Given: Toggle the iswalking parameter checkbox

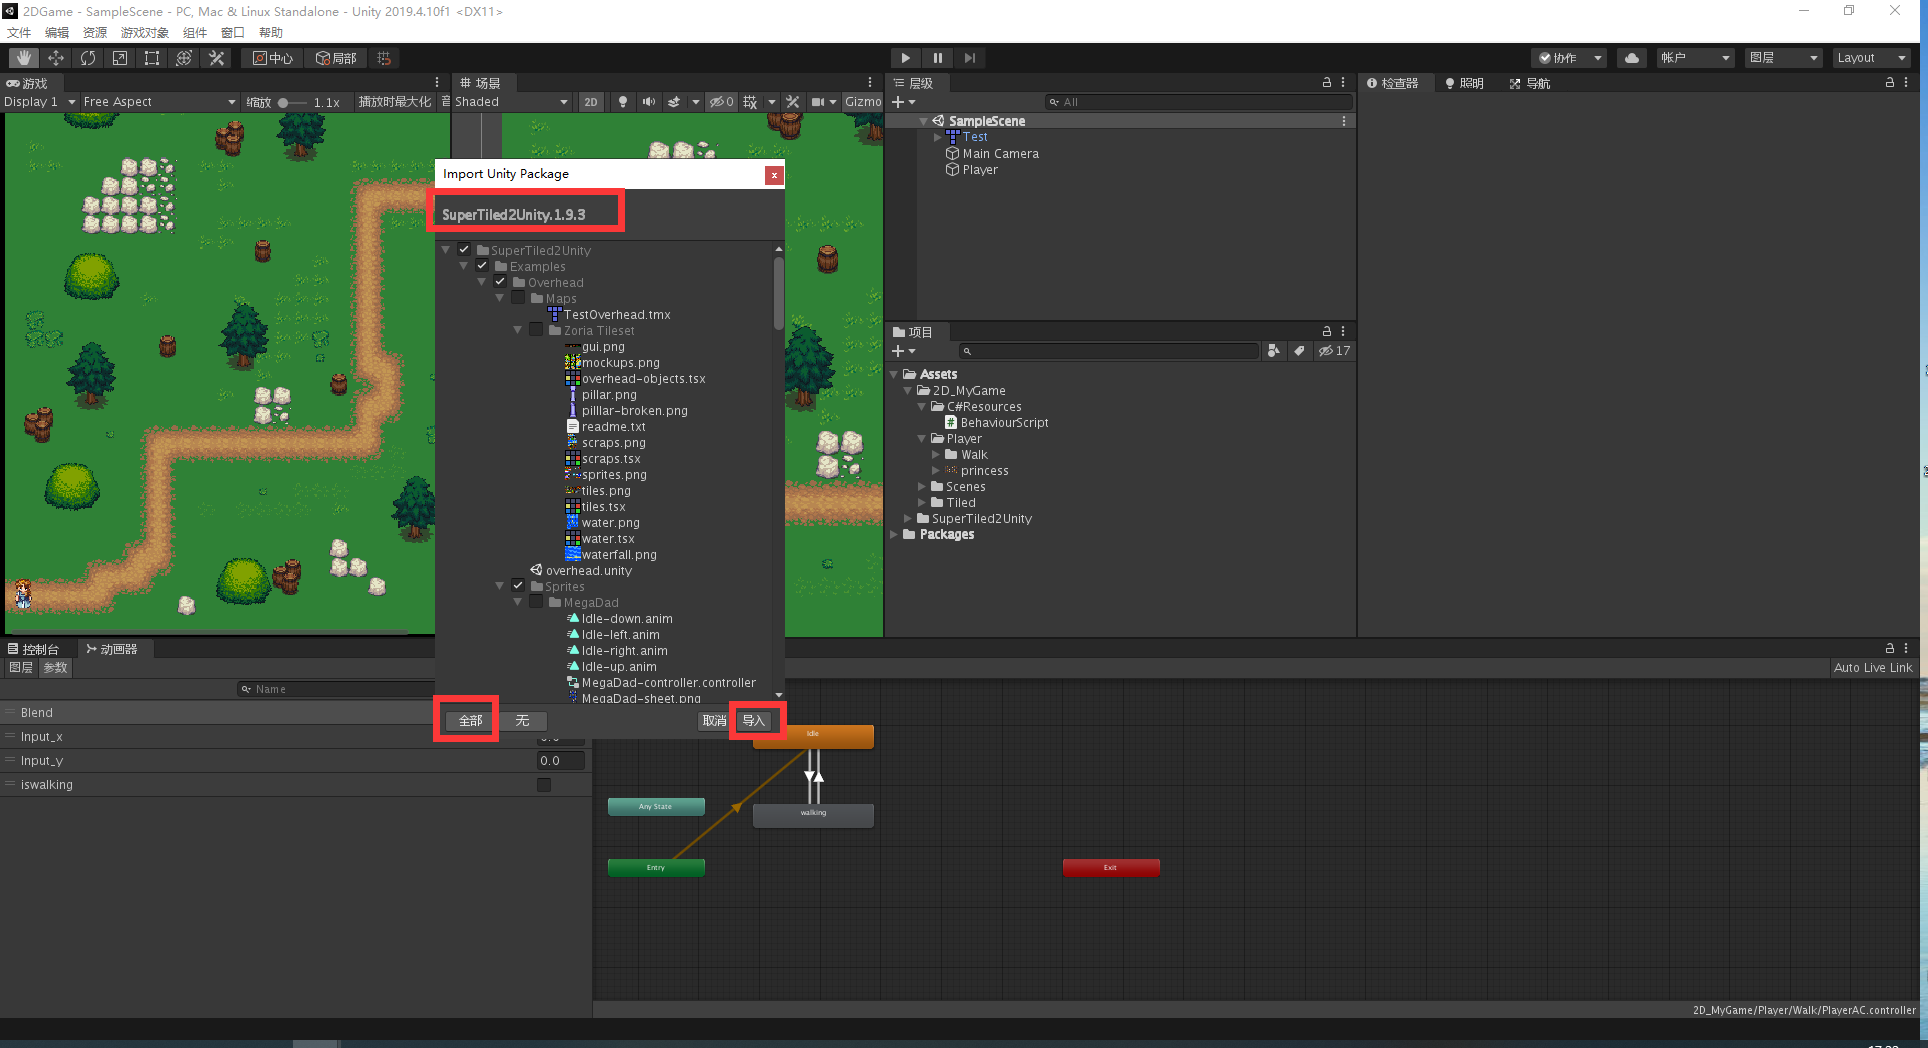Looking at the screenshot, I should pyautogui.click(x=543, y=784).
